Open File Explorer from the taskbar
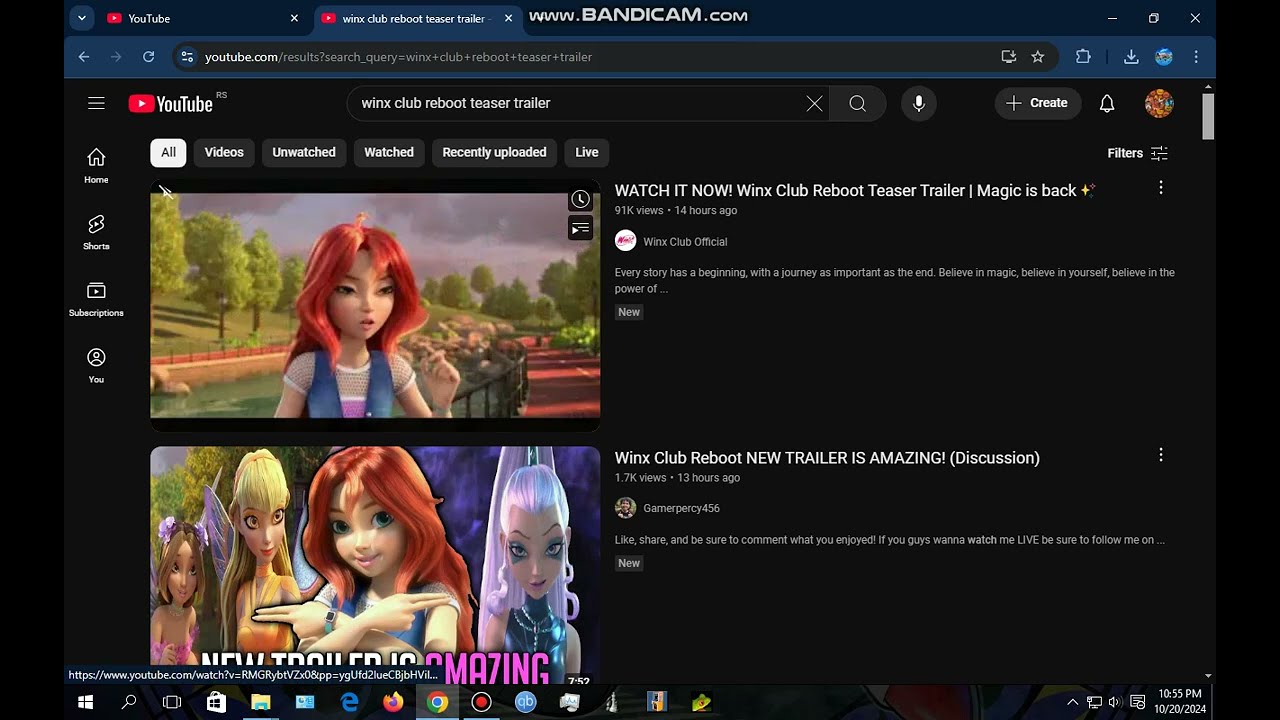The height and width of the screenshot is (720, 1280). click(x=260, y=702)
